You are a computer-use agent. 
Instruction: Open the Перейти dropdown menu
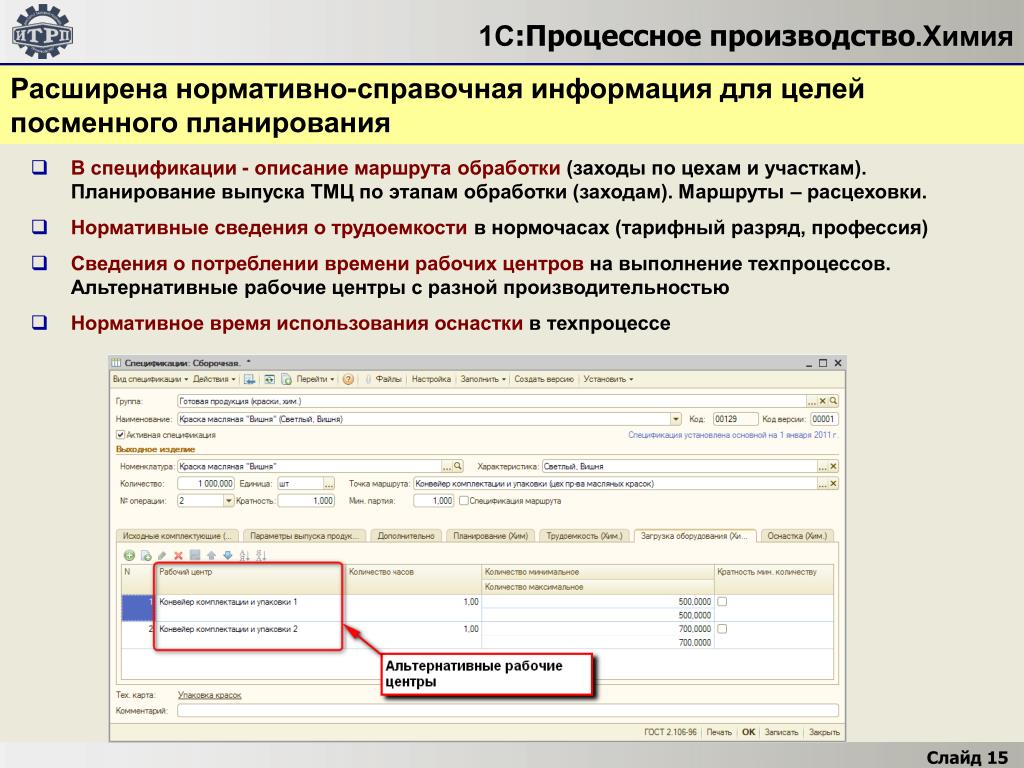[315, 379]
